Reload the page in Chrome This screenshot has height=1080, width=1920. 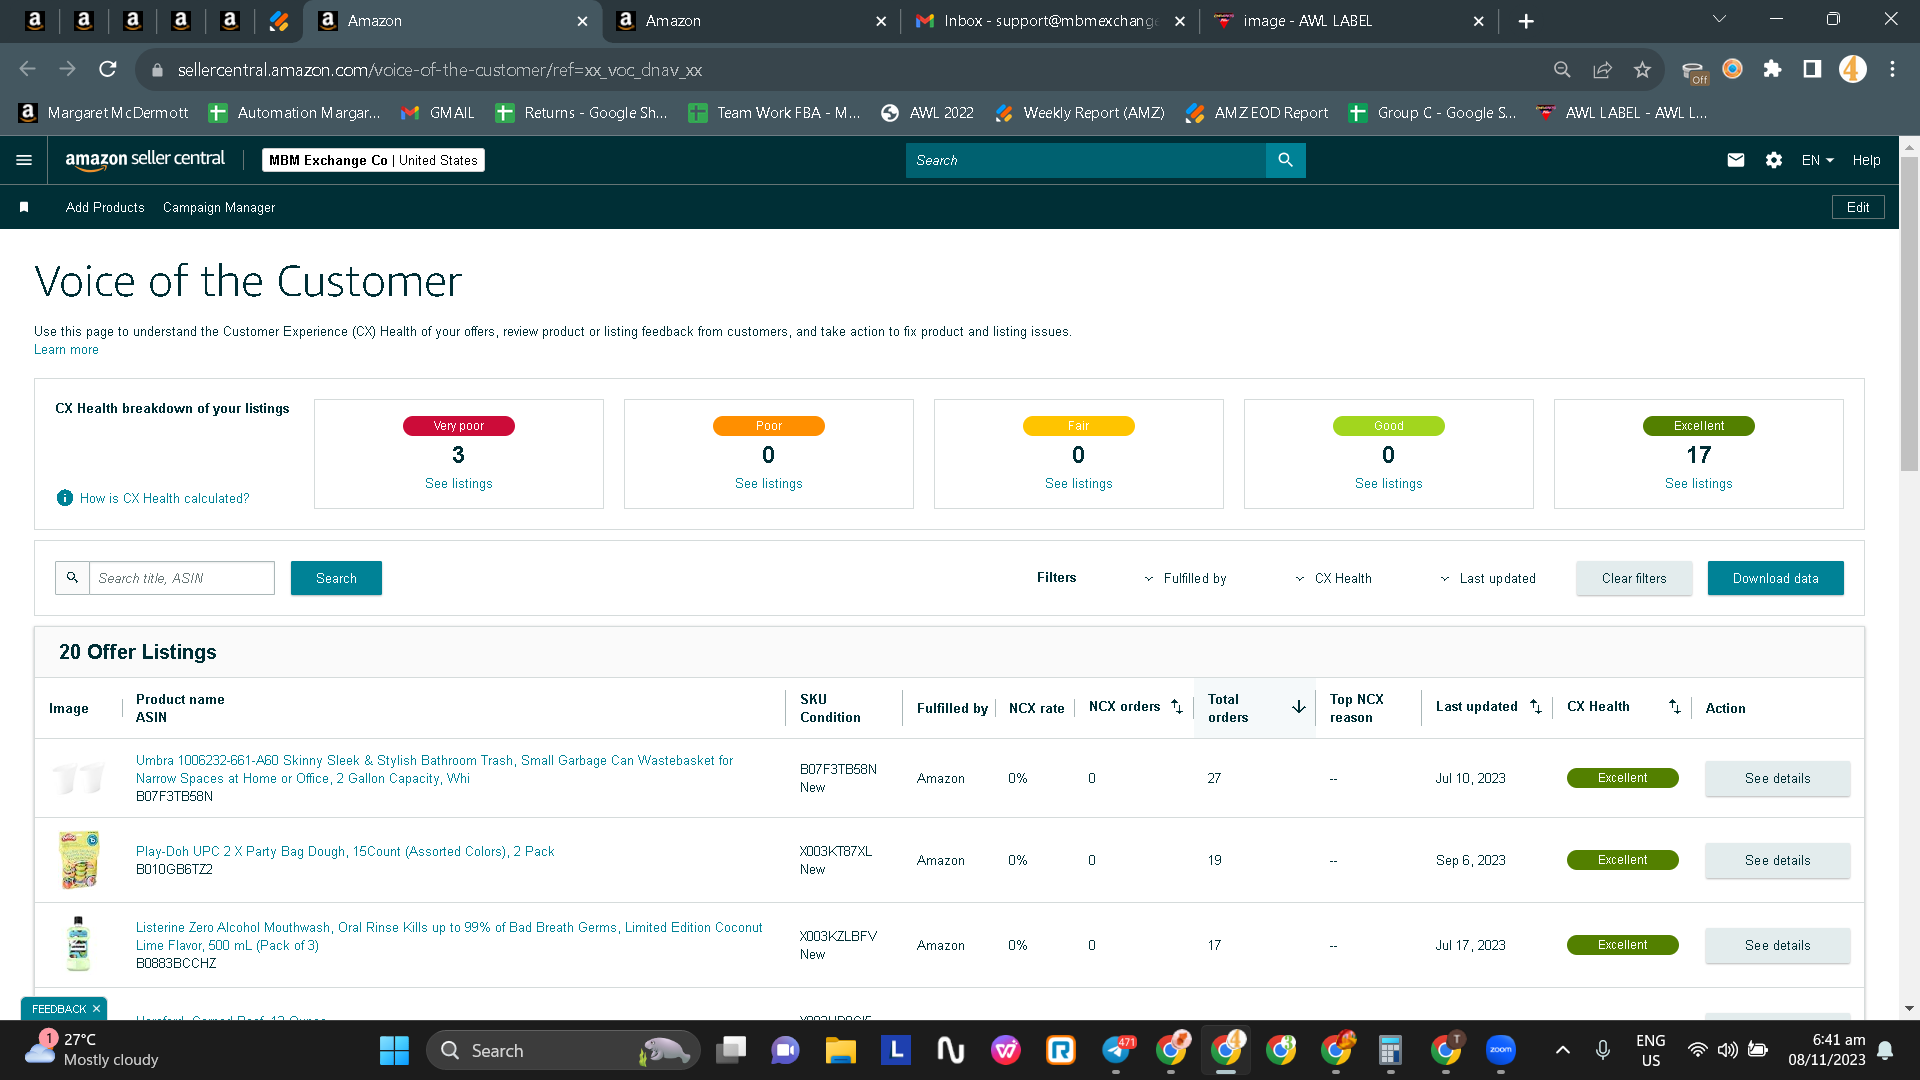108,70
